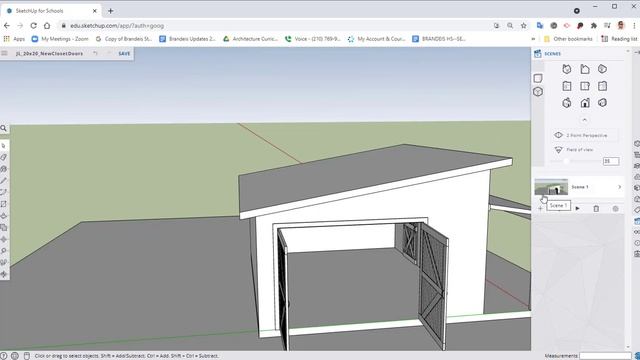
Task: Open My Account & Courses bookmark
Action: [x=376, y=39]
